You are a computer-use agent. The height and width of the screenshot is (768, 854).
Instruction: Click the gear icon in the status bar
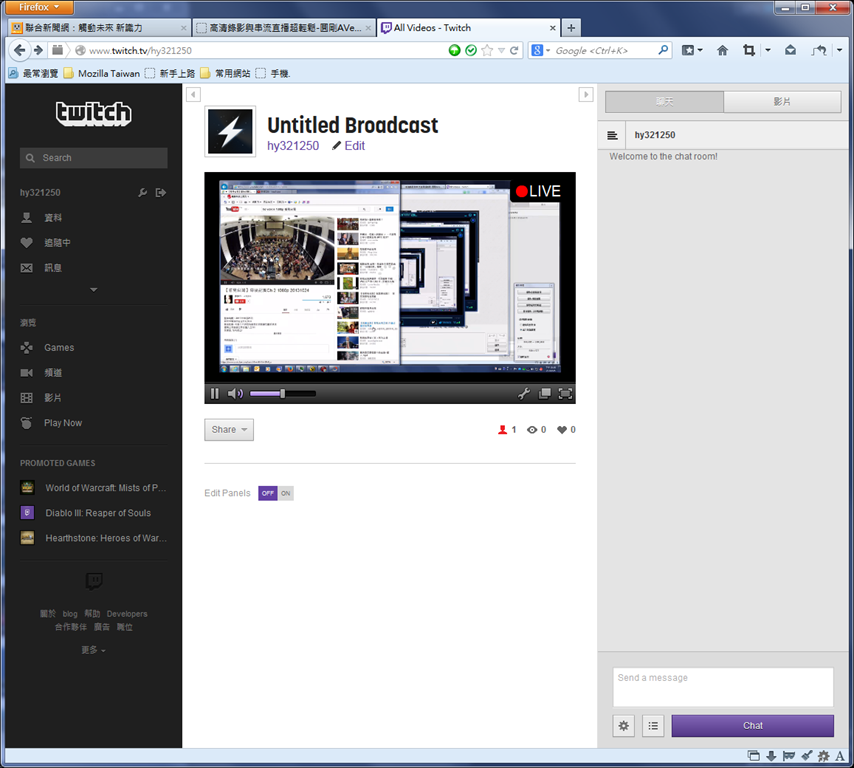coord(824,755)
